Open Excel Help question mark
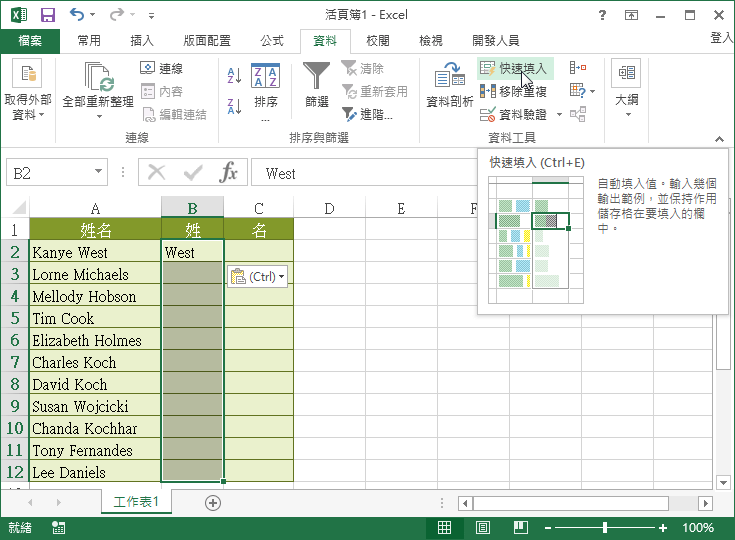The image size is (735, 540). pos(602,15)
